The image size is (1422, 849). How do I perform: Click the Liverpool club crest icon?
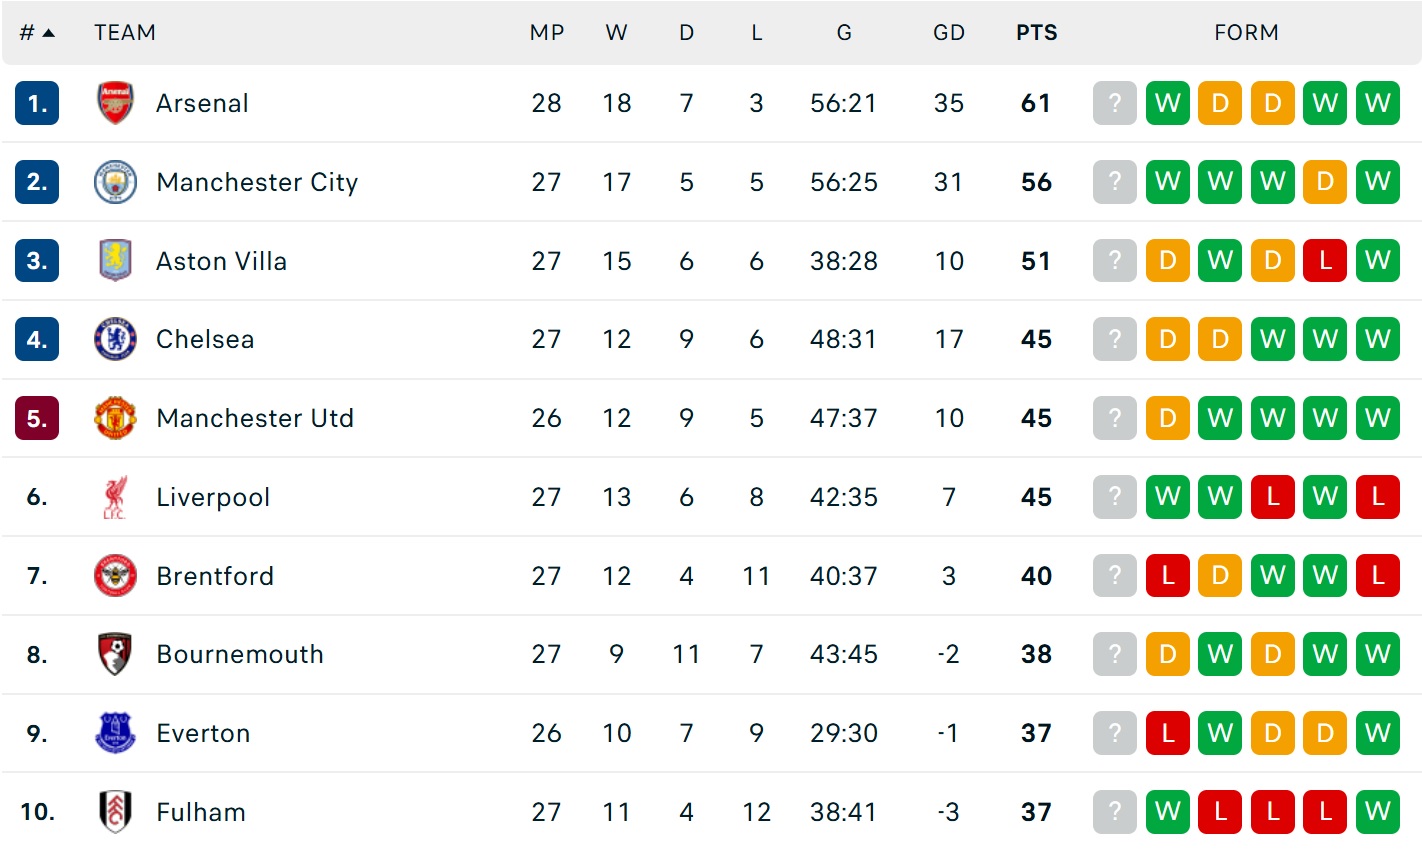[115, 497]
